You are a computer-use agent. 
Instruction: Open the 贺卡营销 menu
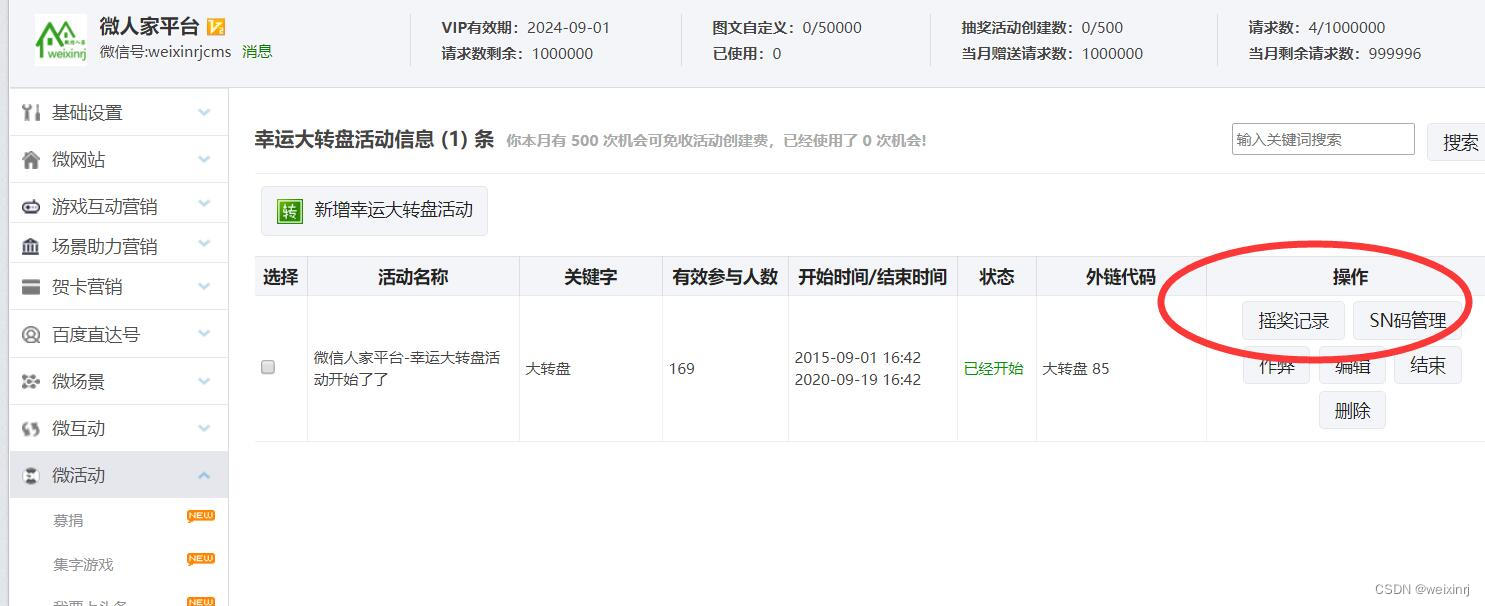point(119,287)
